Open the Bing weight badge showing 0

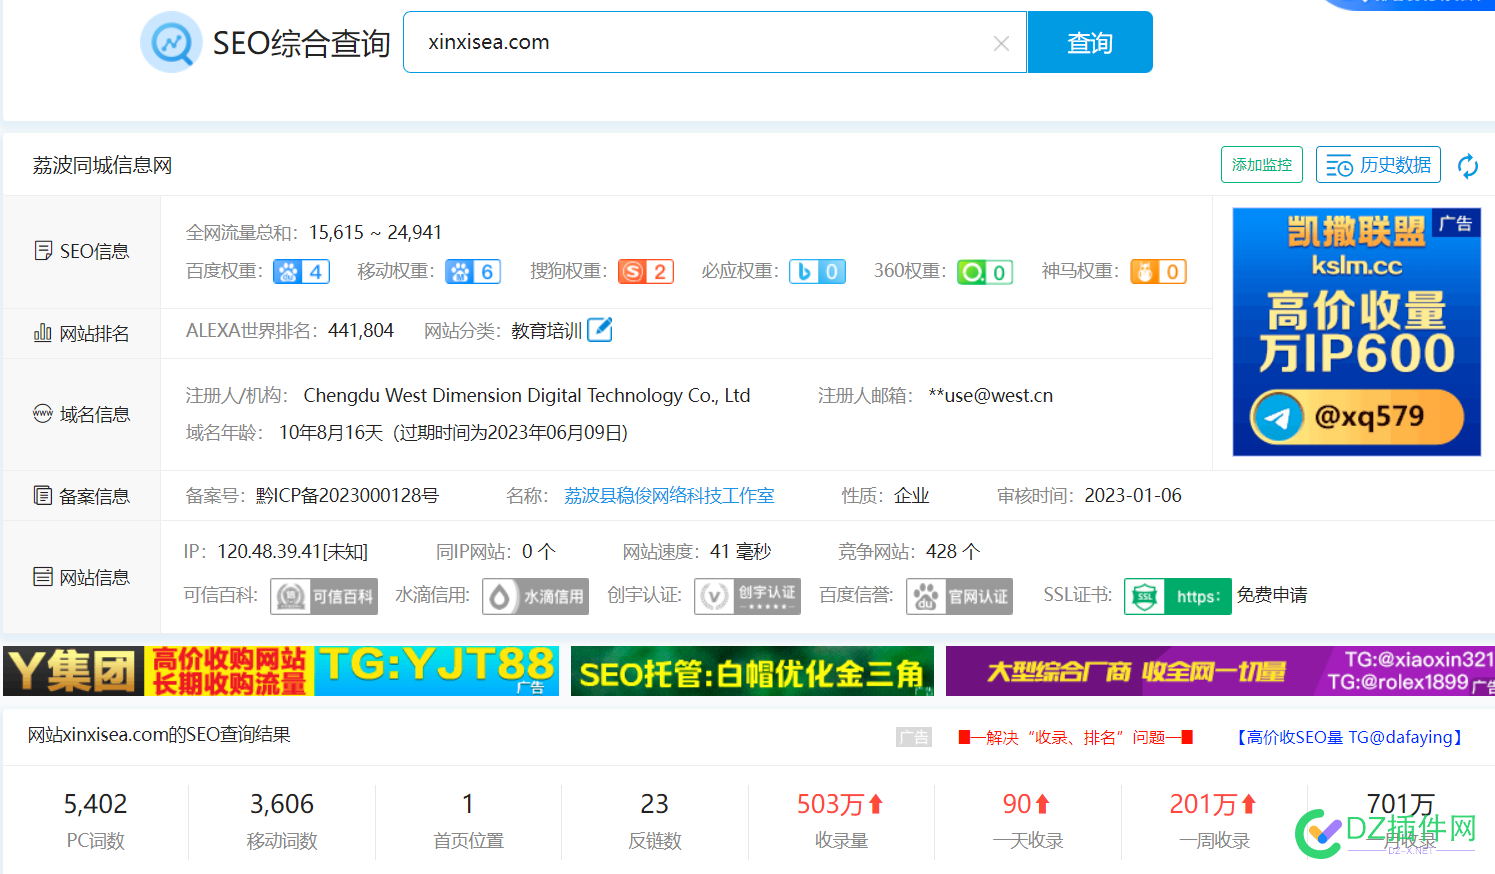818,271
